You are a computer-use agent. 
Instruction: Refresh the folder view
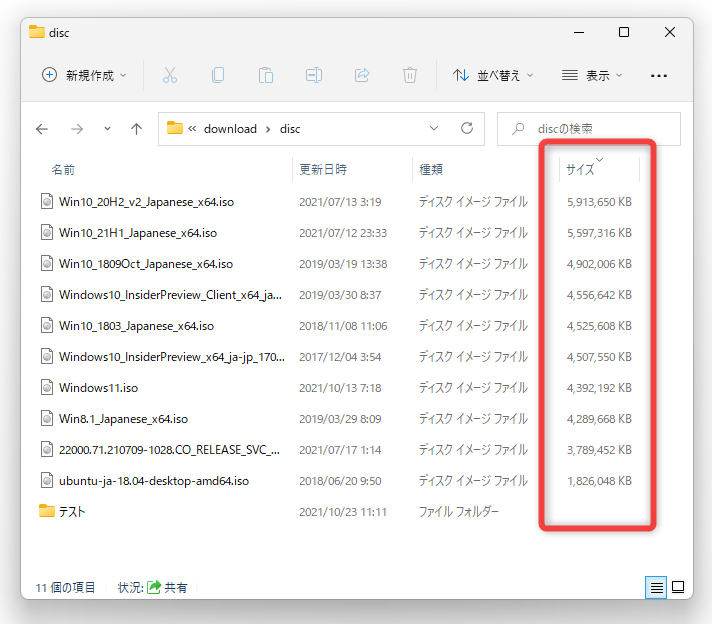click(467, 129)
